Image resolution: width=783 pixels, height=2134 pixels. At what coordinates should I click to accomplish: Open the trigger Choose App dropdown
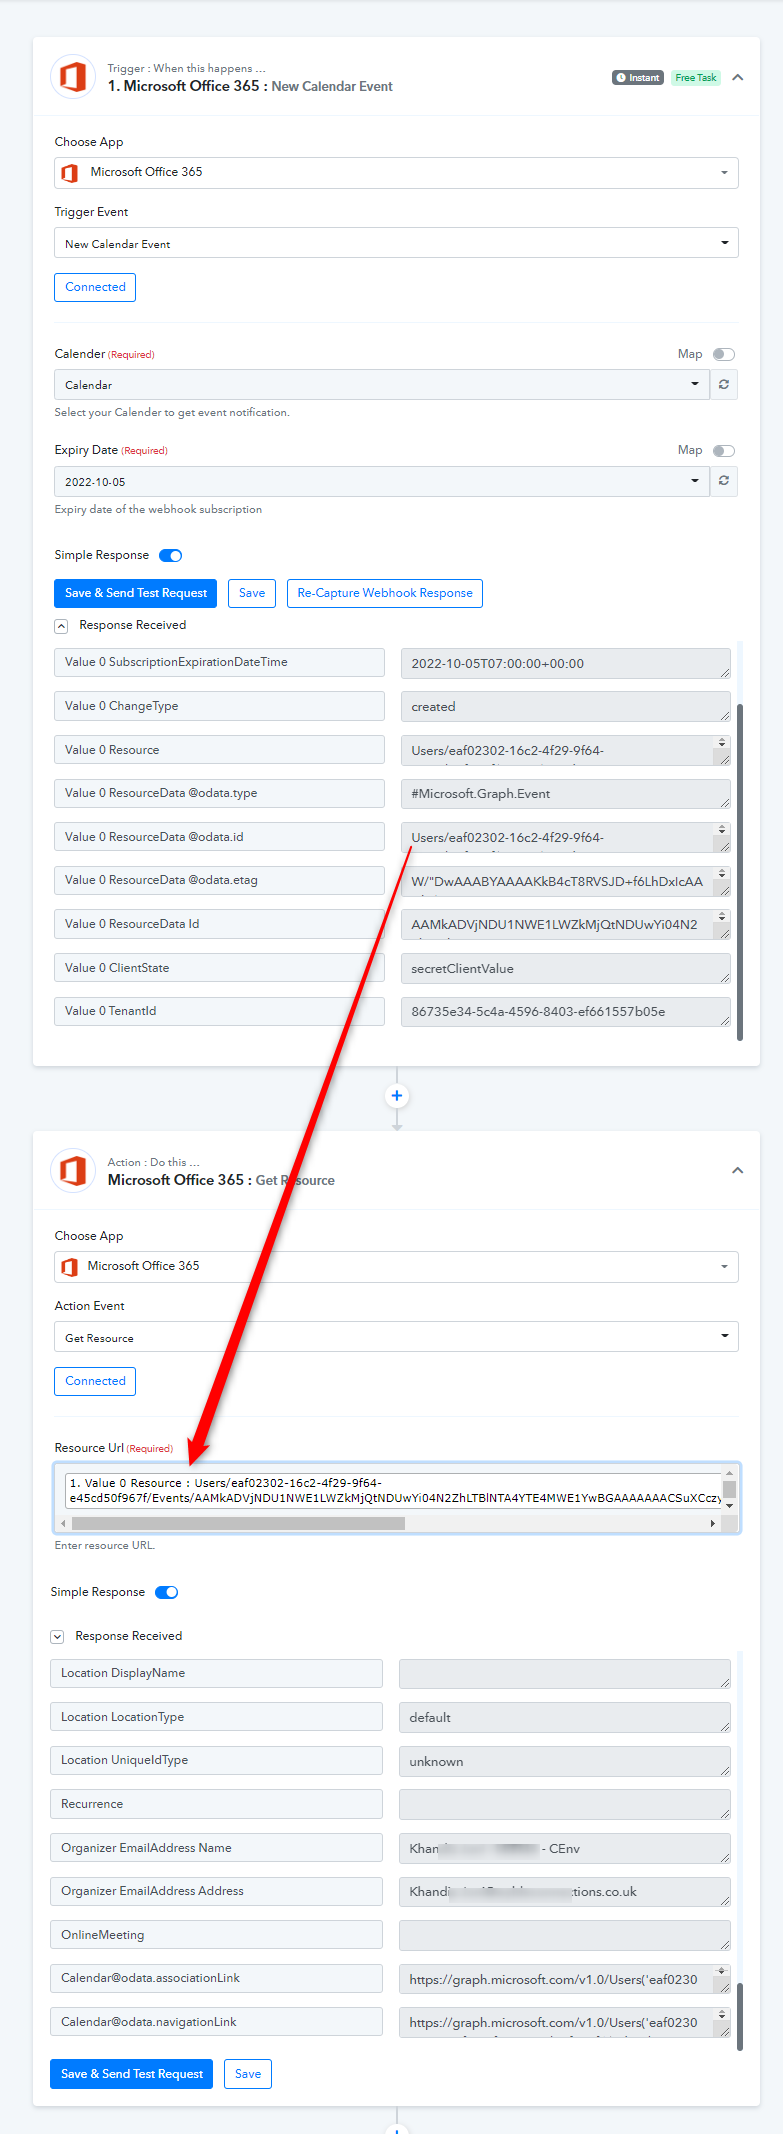[x=397, y=173]
